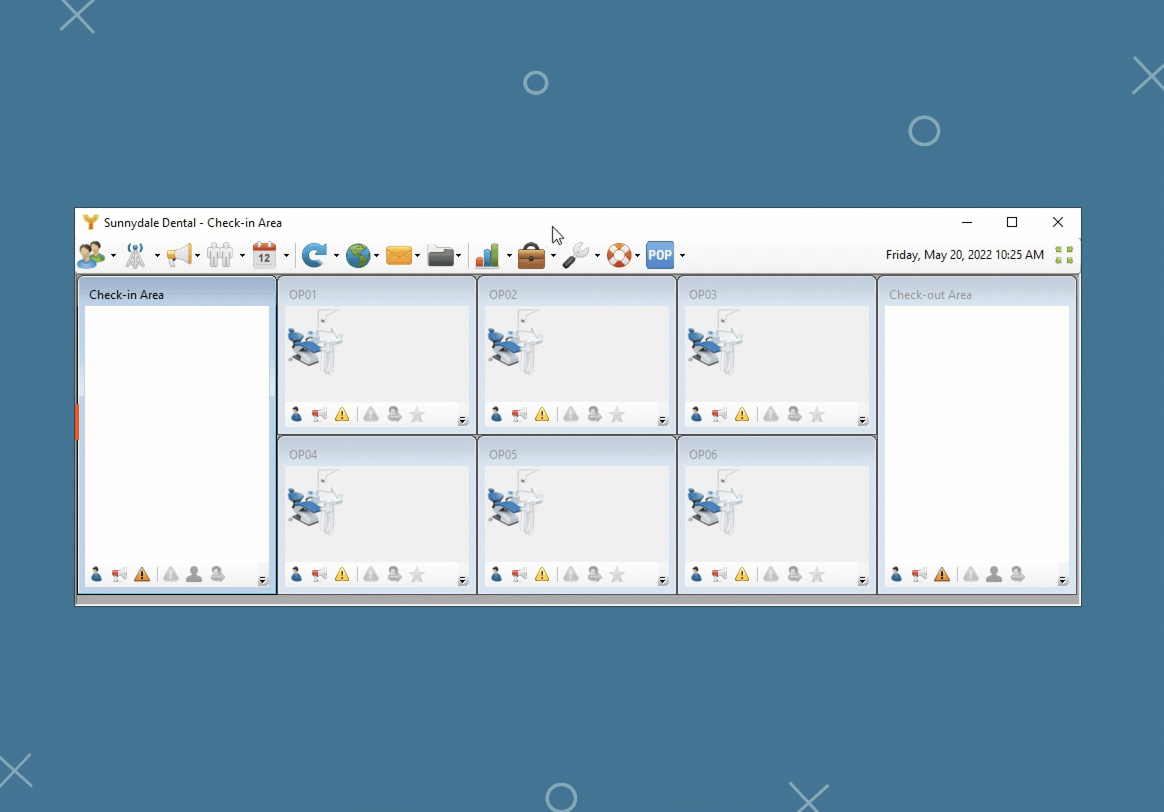The image size is (1164, 812).
Task: Select the OP05 panel header
Action: click(577, 454)
